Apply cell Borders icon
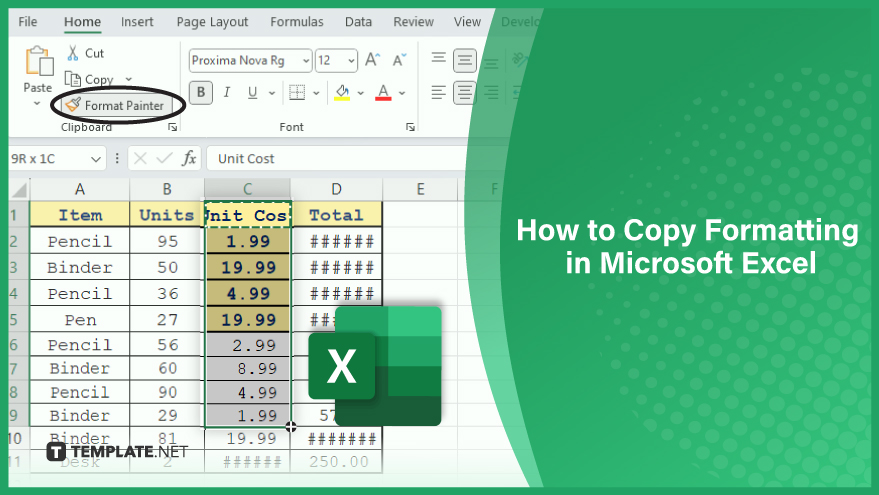 [297, 92]
